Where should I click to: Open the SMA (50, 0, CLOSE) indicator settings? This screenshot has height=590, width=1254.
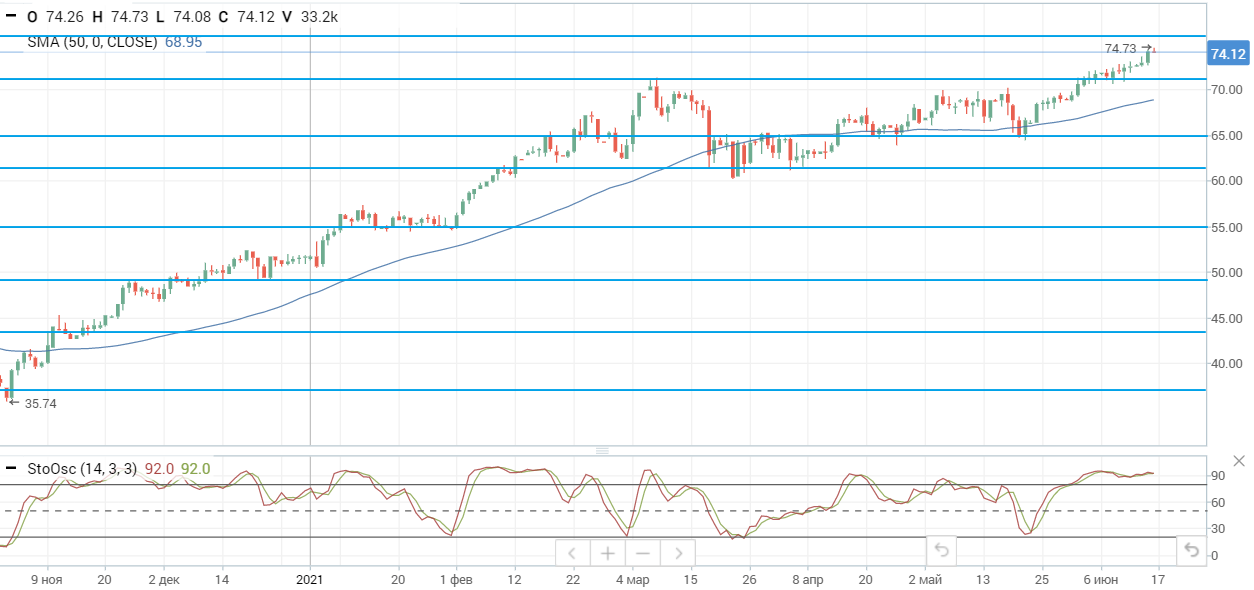pyautogui.click(x=92, y=42)
